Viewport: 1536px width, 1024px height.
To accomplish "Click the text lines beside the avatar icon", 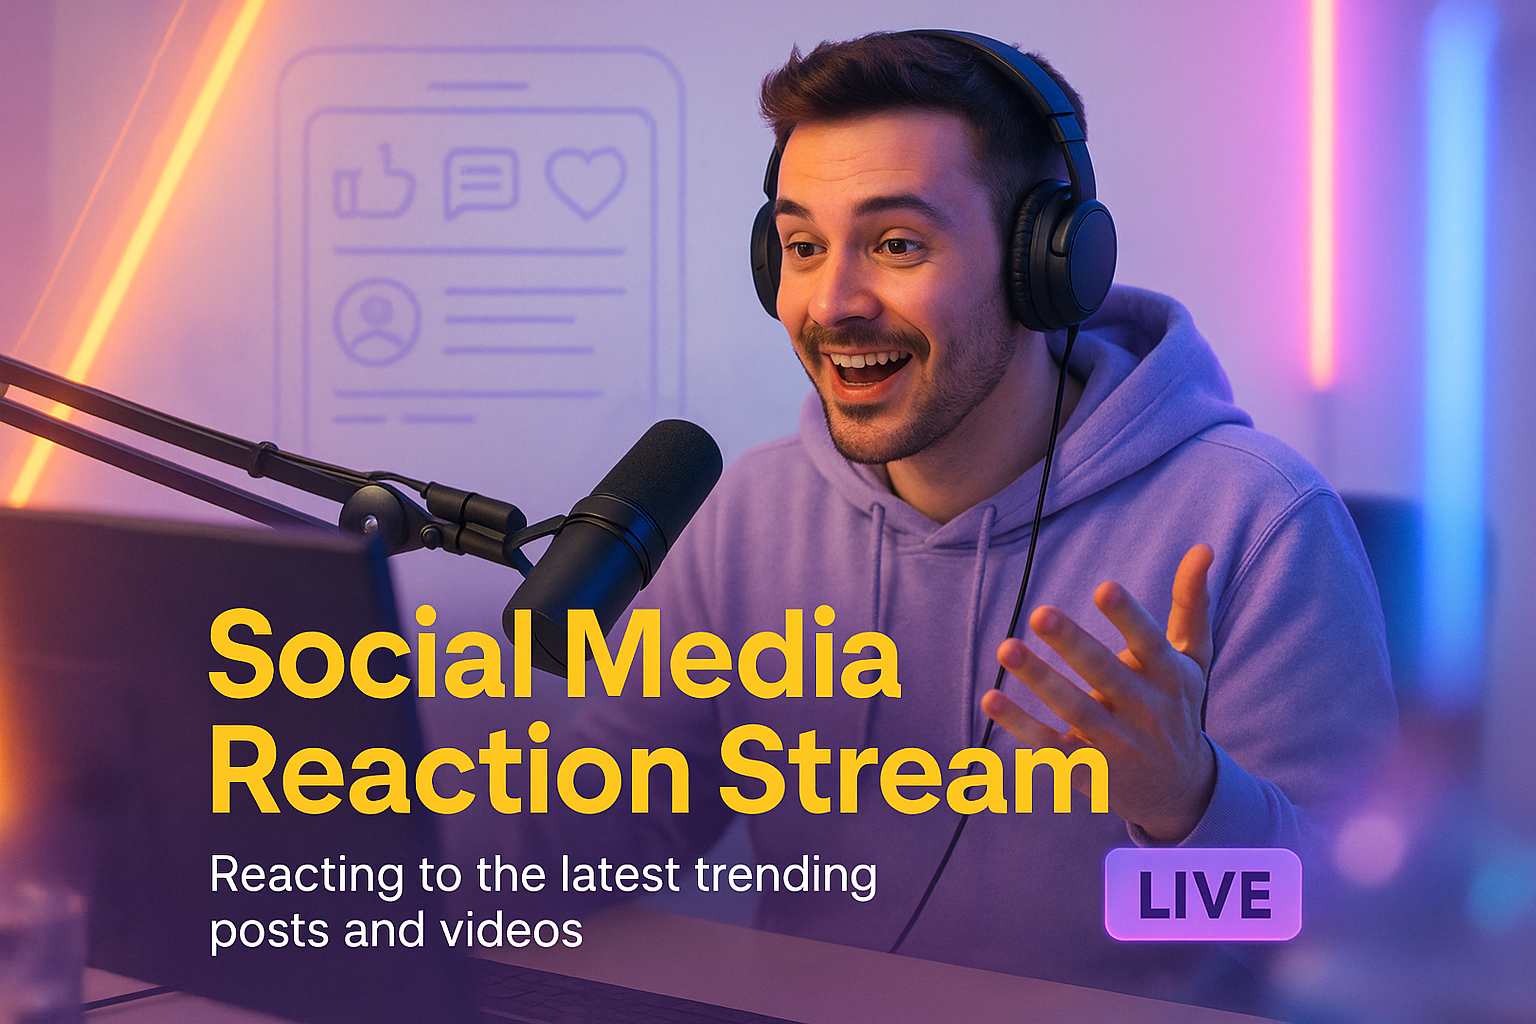I will click(530, 321).
